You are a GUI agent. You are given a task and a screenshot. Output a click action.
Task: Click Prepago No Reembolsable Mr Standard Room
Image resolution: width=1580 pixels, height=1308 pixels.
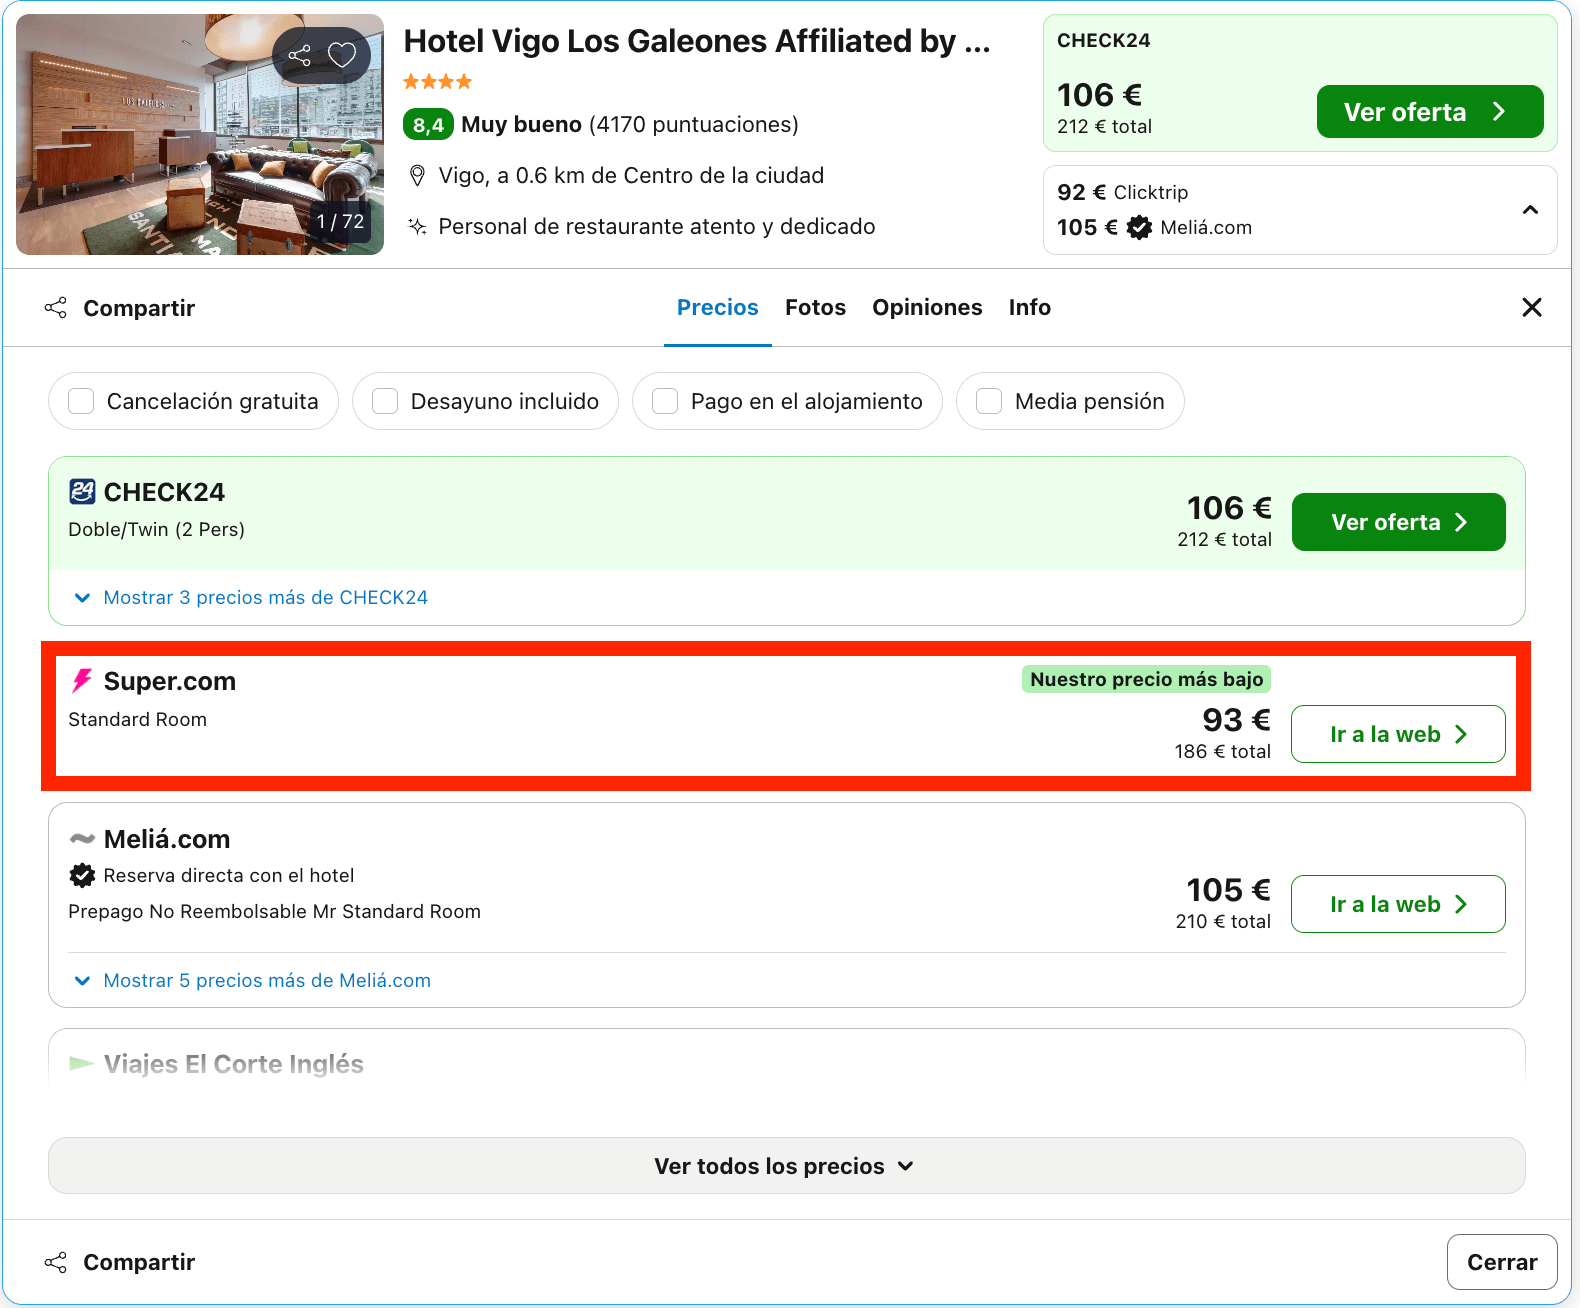(x=275, y=911)
